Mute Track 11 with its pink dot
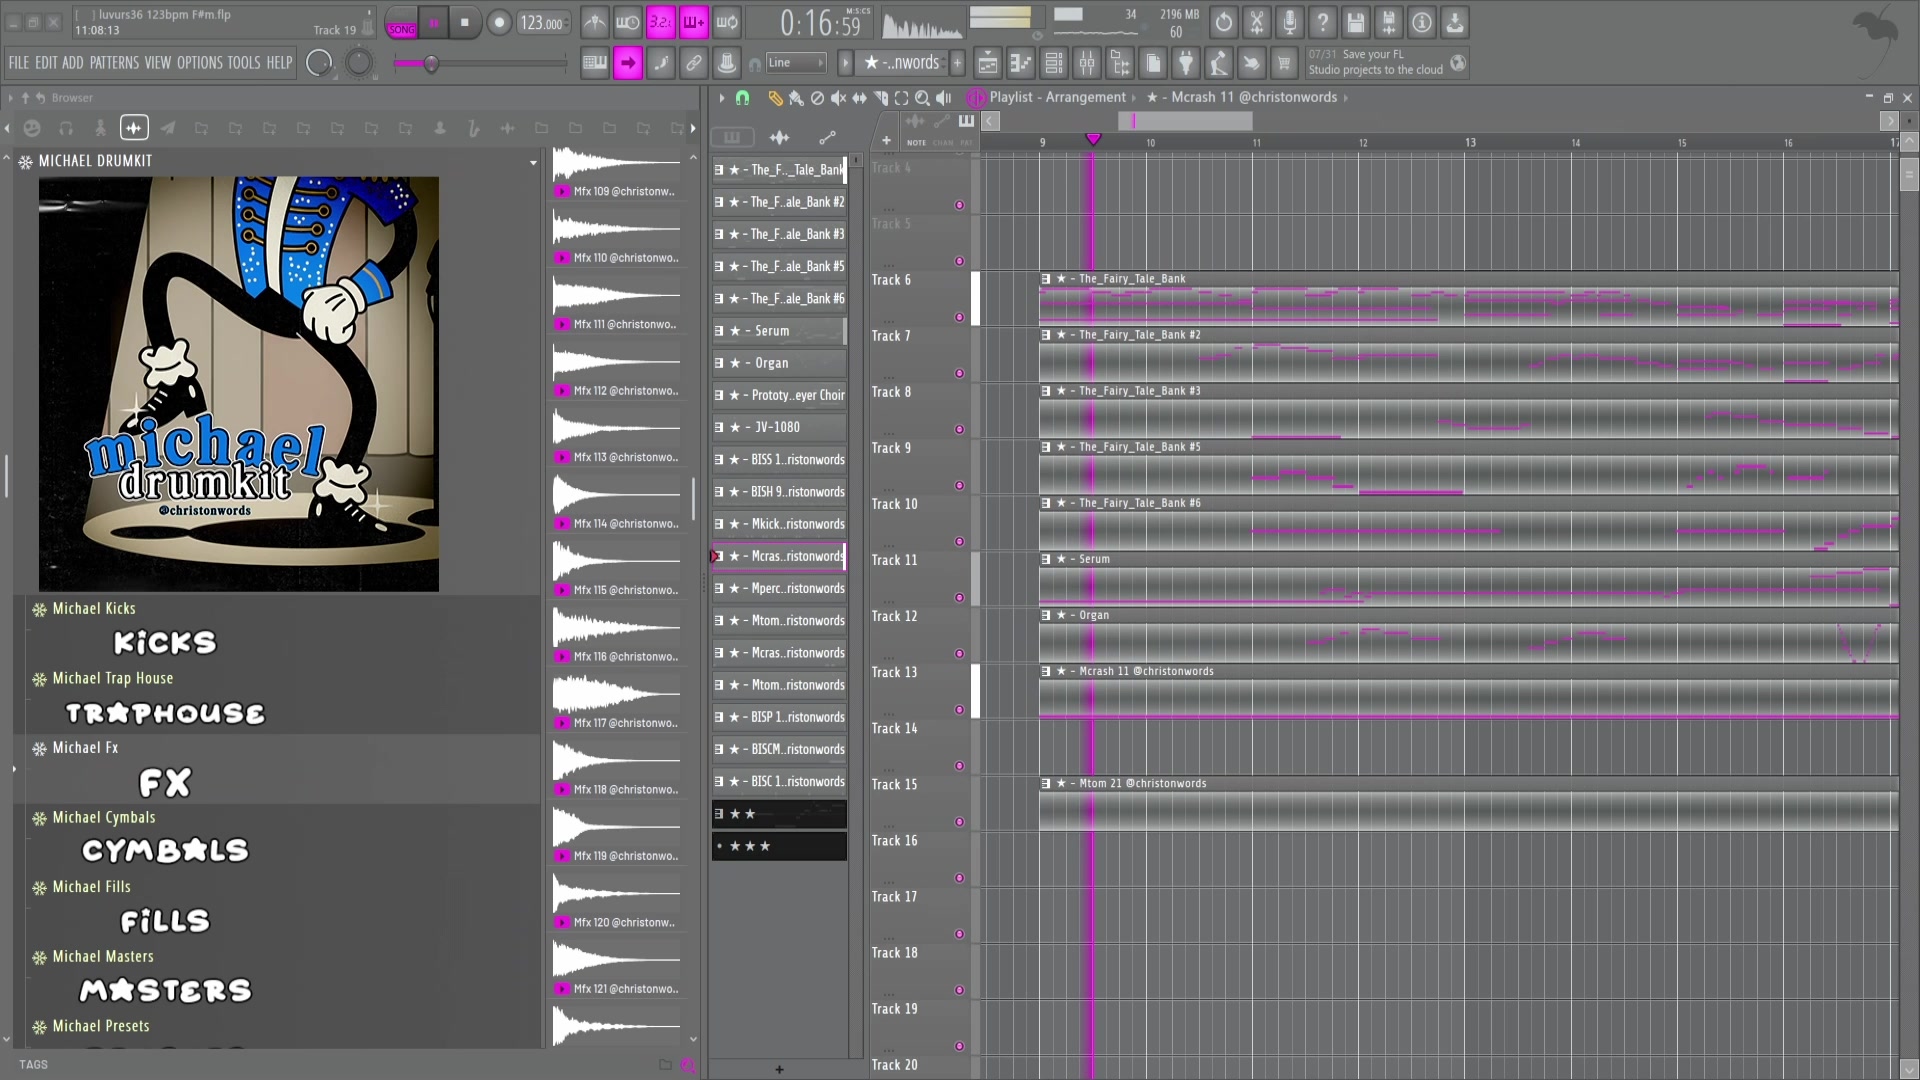 point(960,598)
